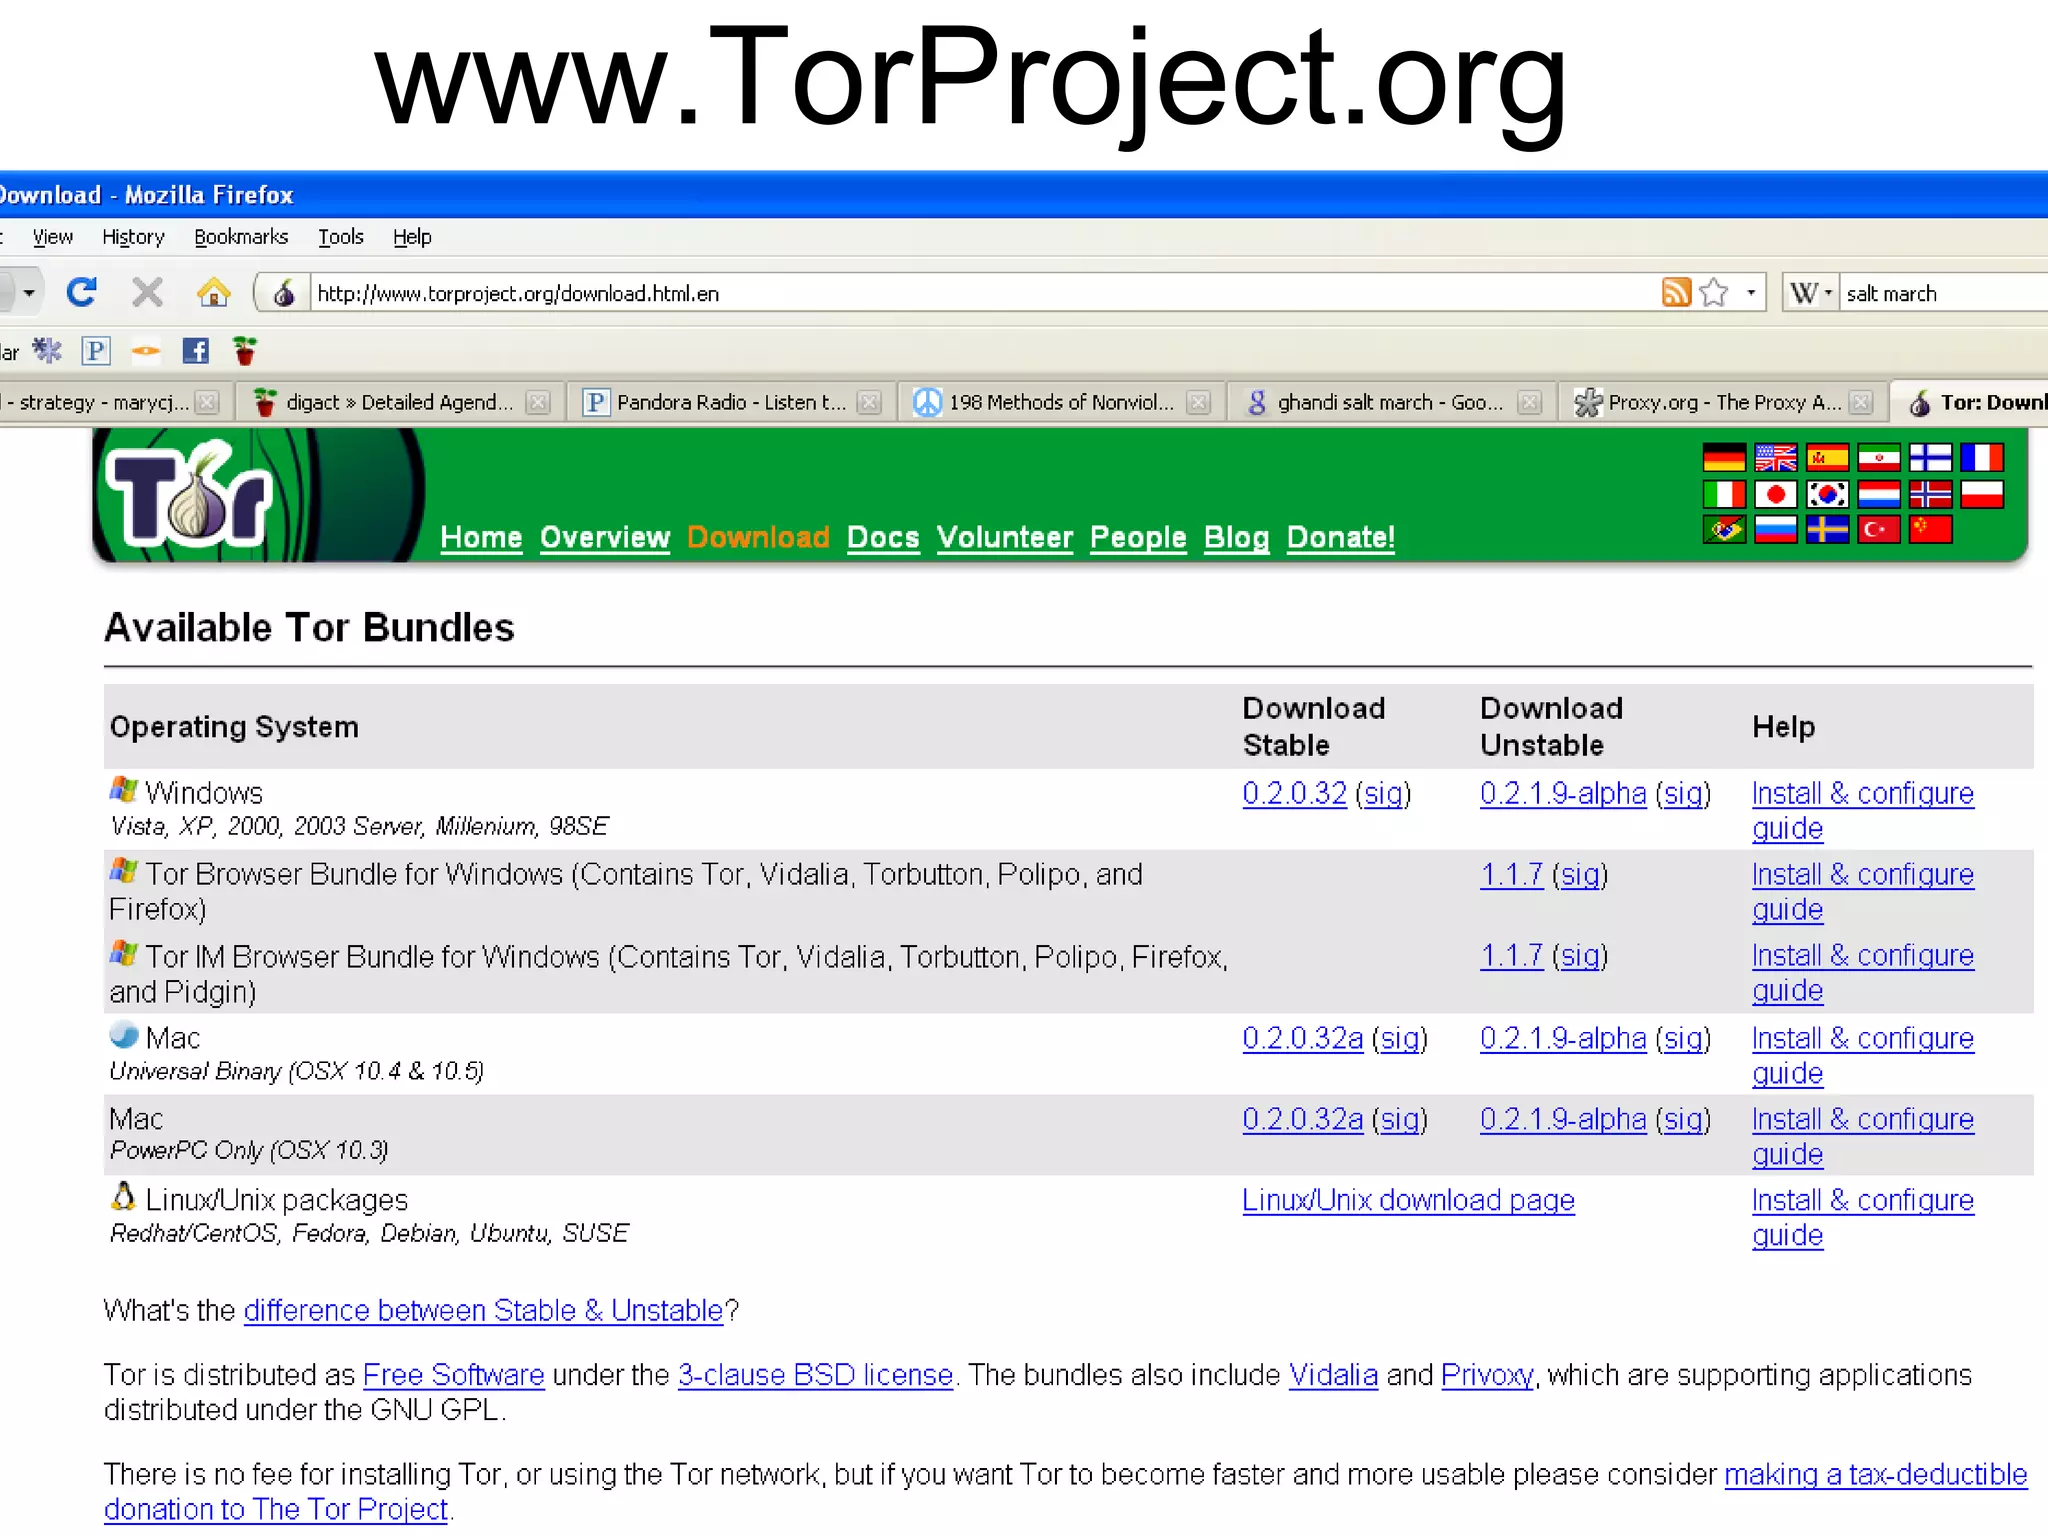
Task: Open difference between Stable & Unstable link
Action: (483, 1310)
